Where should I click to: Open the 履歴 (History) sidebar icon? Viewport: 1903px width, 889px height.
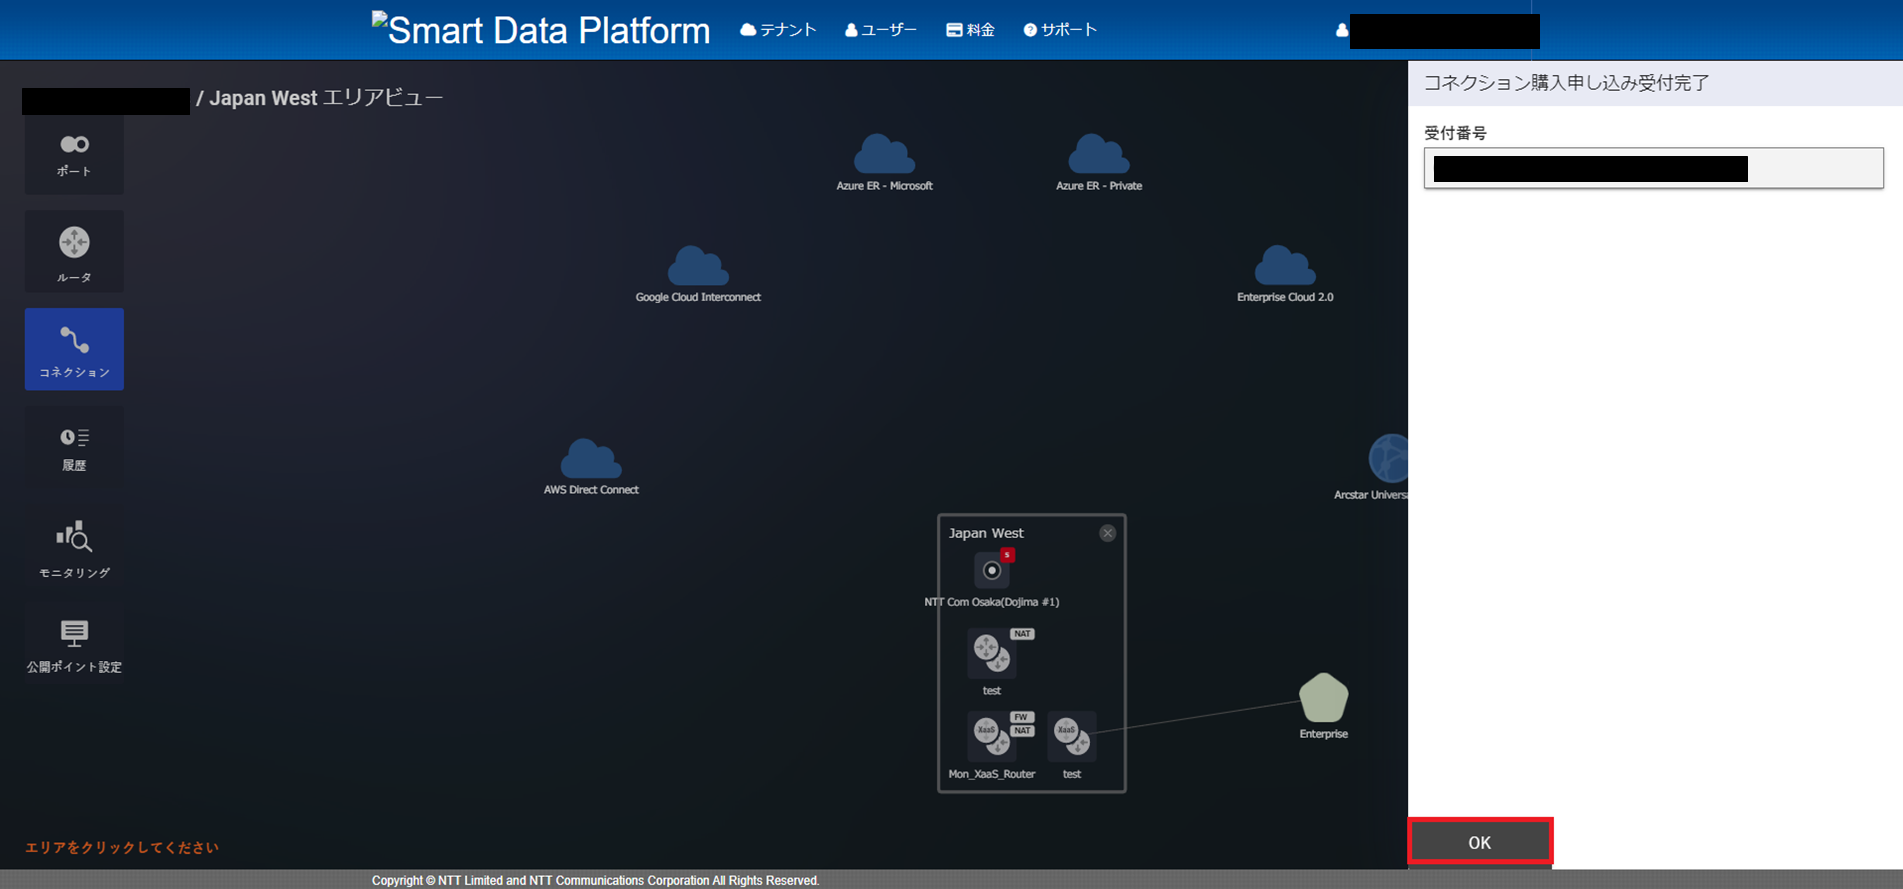click(74, 447)
